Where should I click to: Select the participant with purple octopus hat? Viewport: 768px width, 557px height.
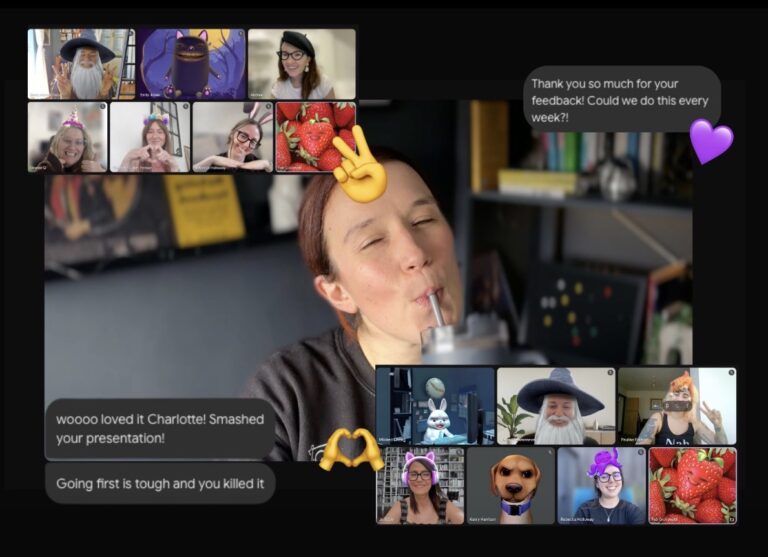pyautogui.click(x=601, y=485)
